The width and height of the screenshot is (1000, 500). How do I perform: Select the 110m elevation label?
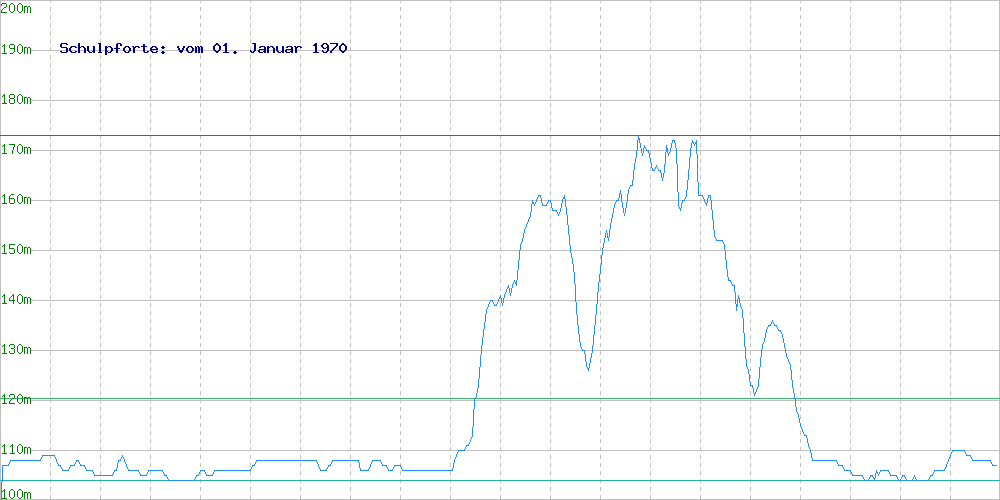click(17, 449)
